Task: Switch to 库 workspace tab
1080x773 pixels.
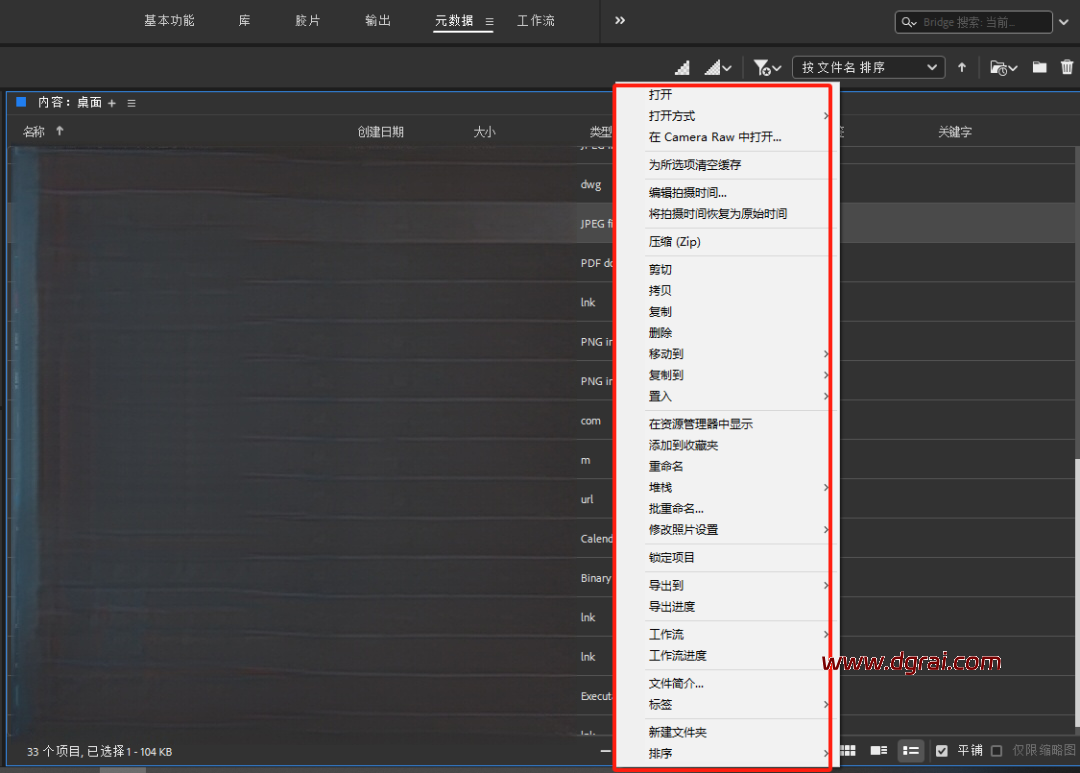Action: click(245, 21)
